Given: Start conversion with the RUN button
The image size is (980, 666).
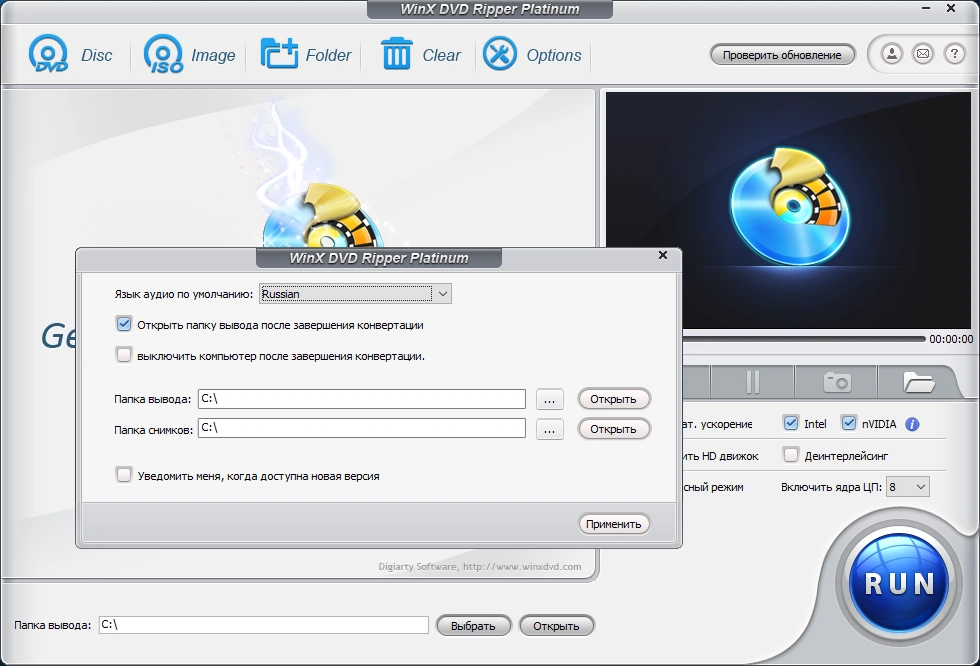Looking at the screenshot, I should pyautogui.click(x=899, y=584).
